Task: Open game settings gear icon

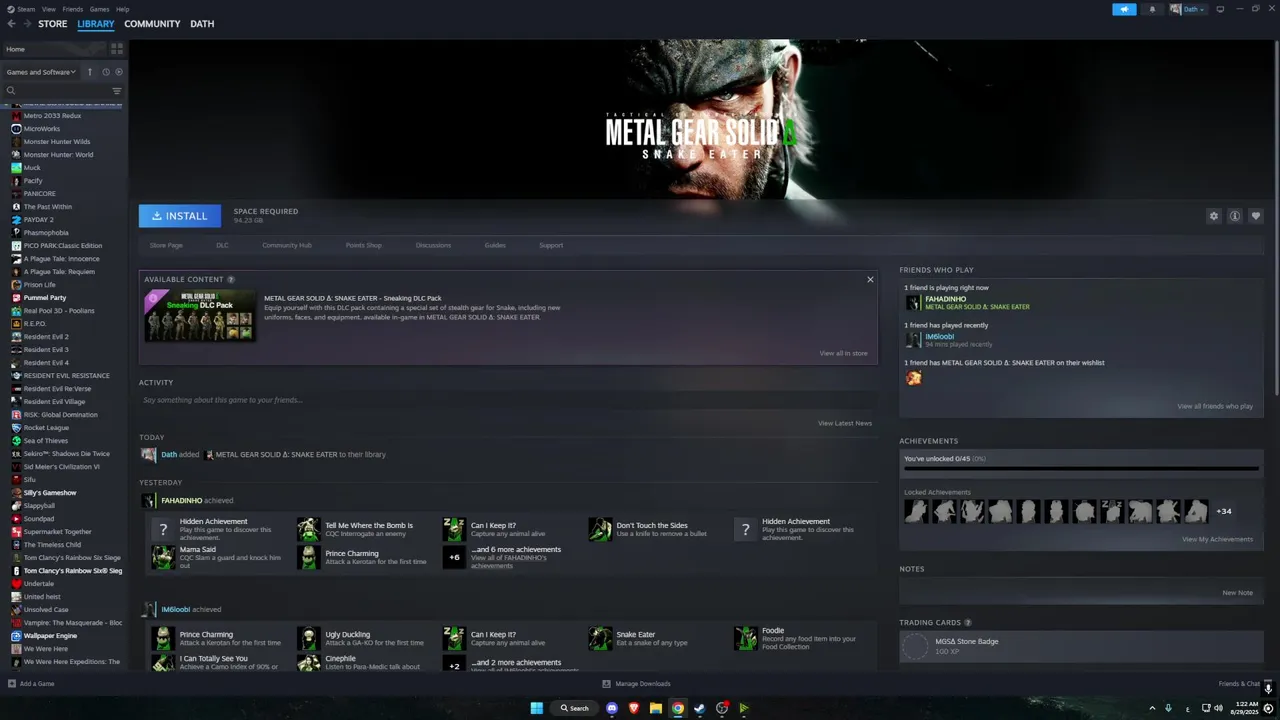Action: coord(1214,216)
